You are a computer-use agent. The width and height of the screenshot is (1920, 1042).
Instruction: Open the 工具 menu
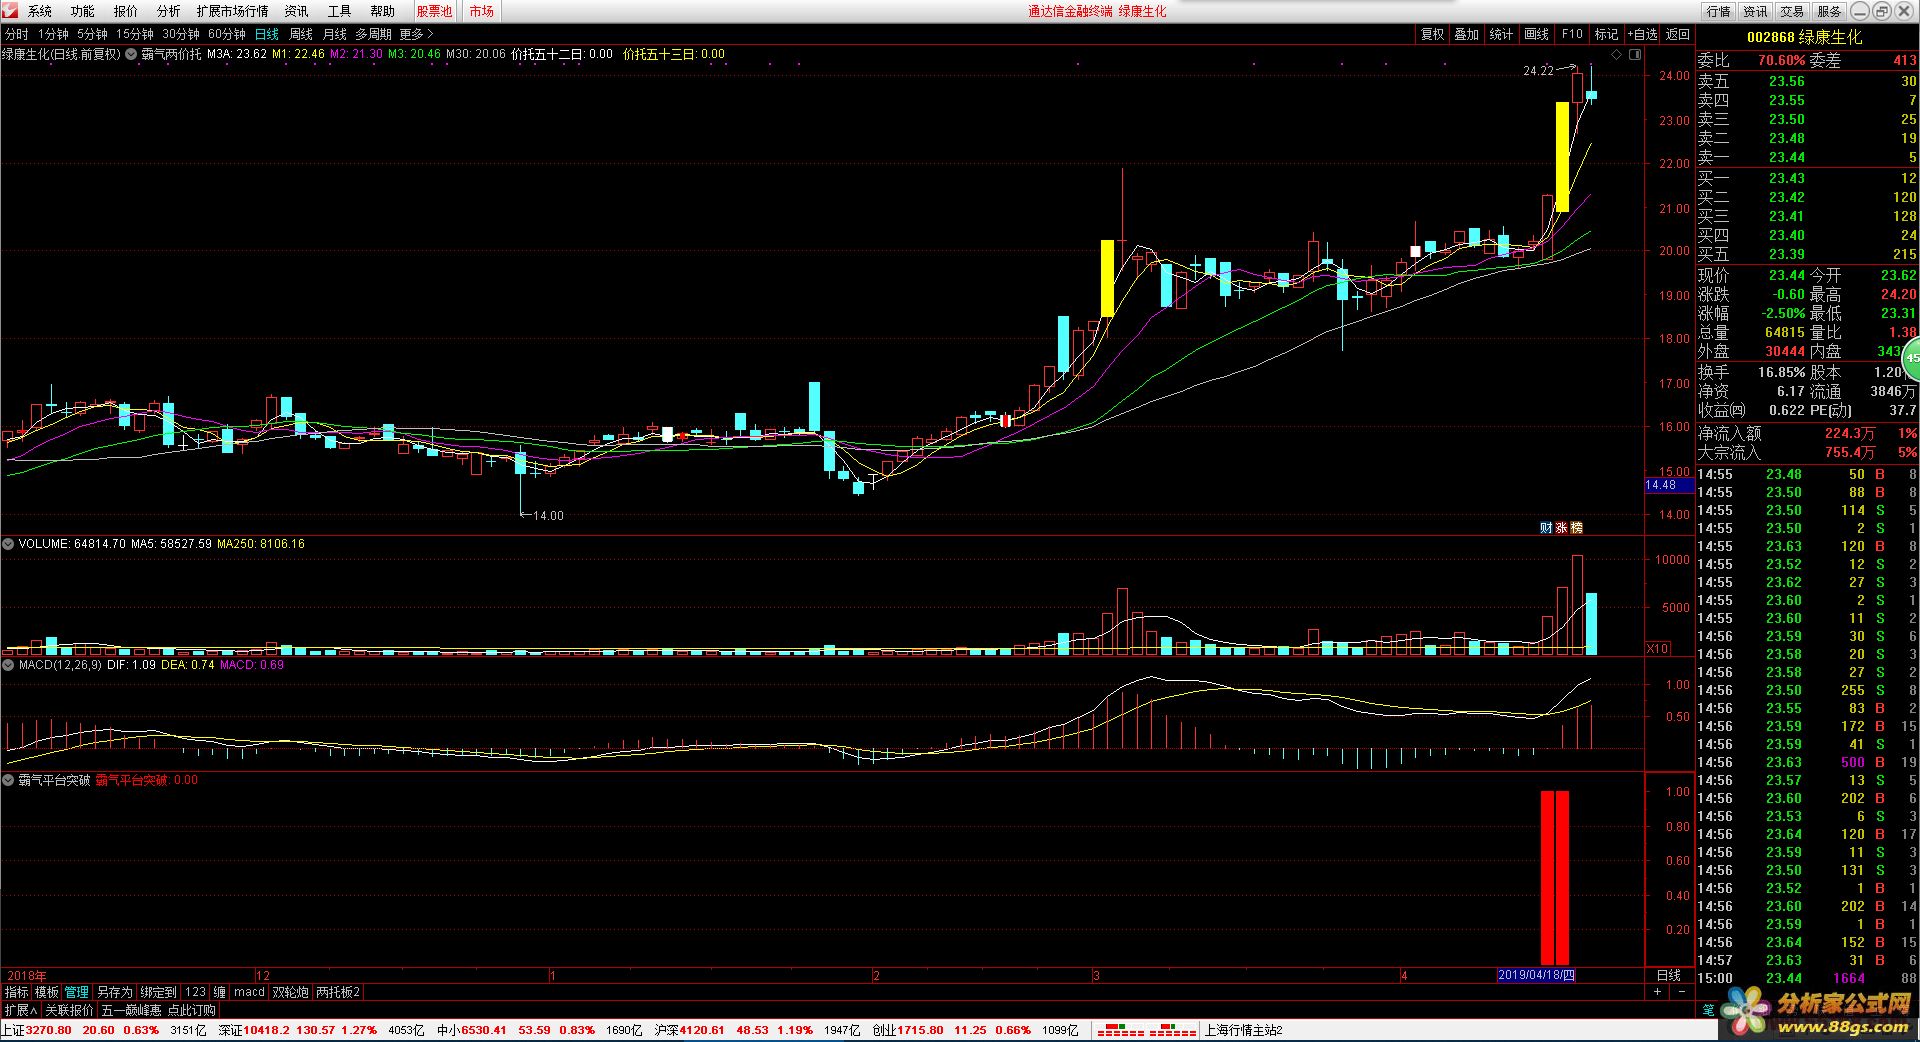(x=340, y=11)
